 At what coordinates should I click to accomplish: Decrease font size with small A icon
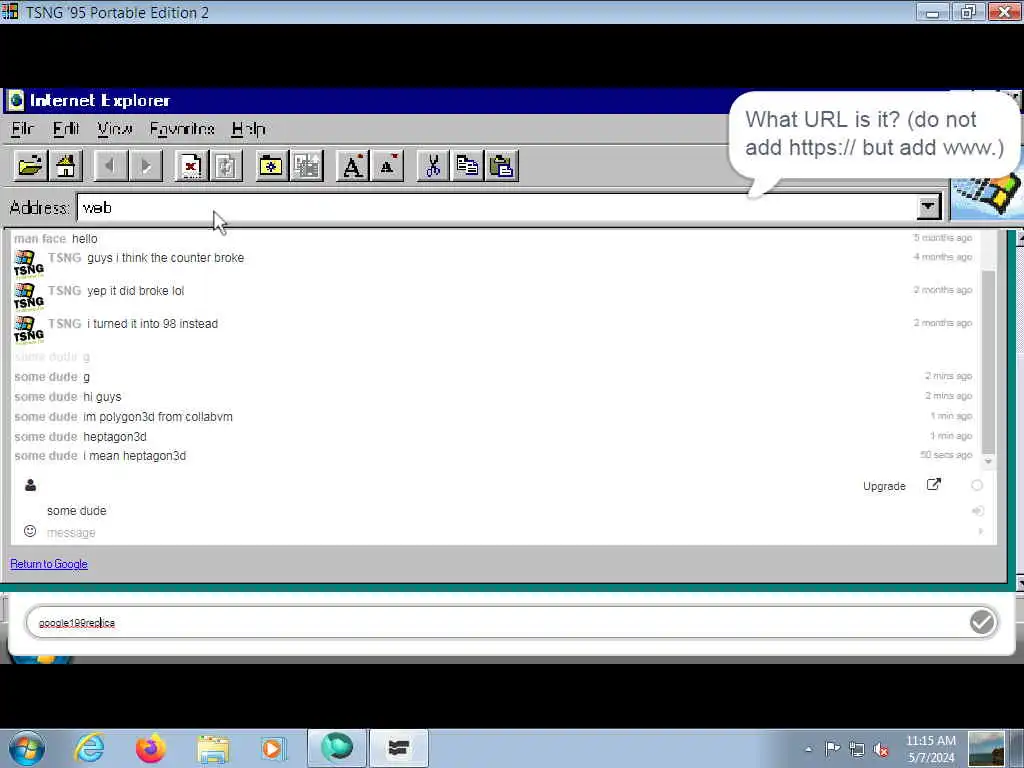point(387,166)
